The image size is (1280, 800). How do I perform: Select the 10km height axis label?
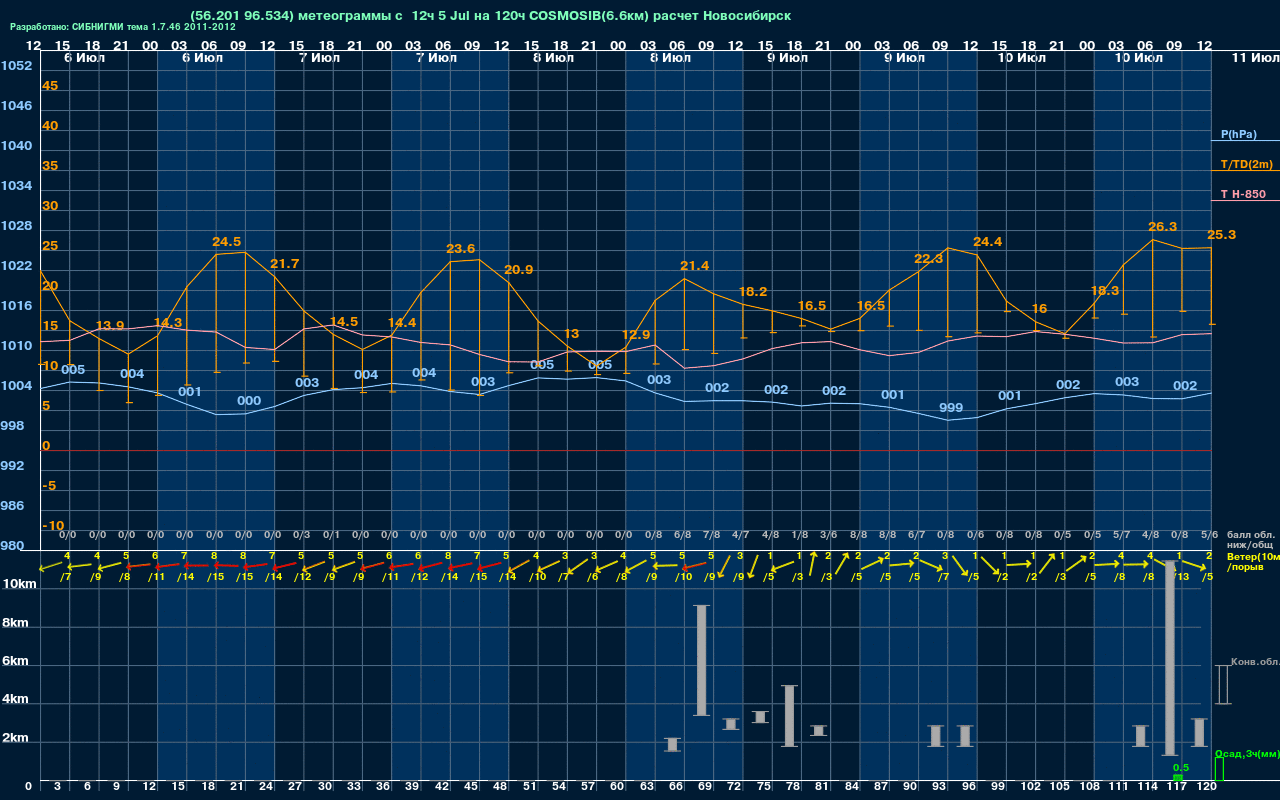[19, 583]
